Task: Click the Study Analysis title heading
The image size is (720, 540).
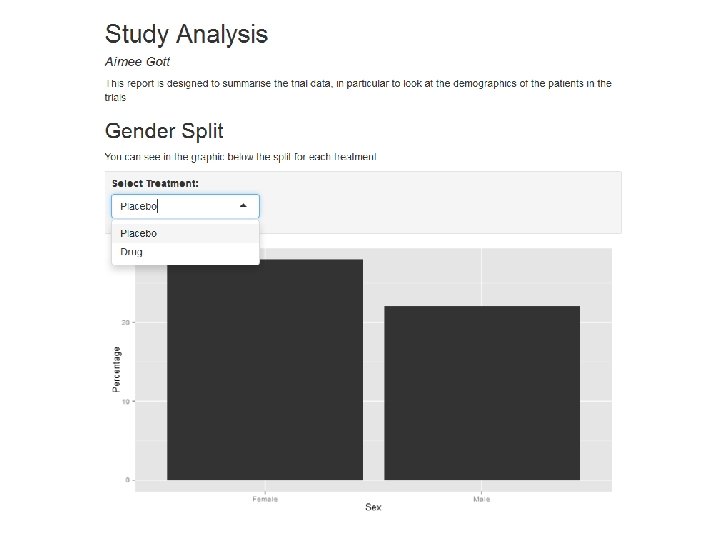Action: pyautogui.click(x=187, y=34)
